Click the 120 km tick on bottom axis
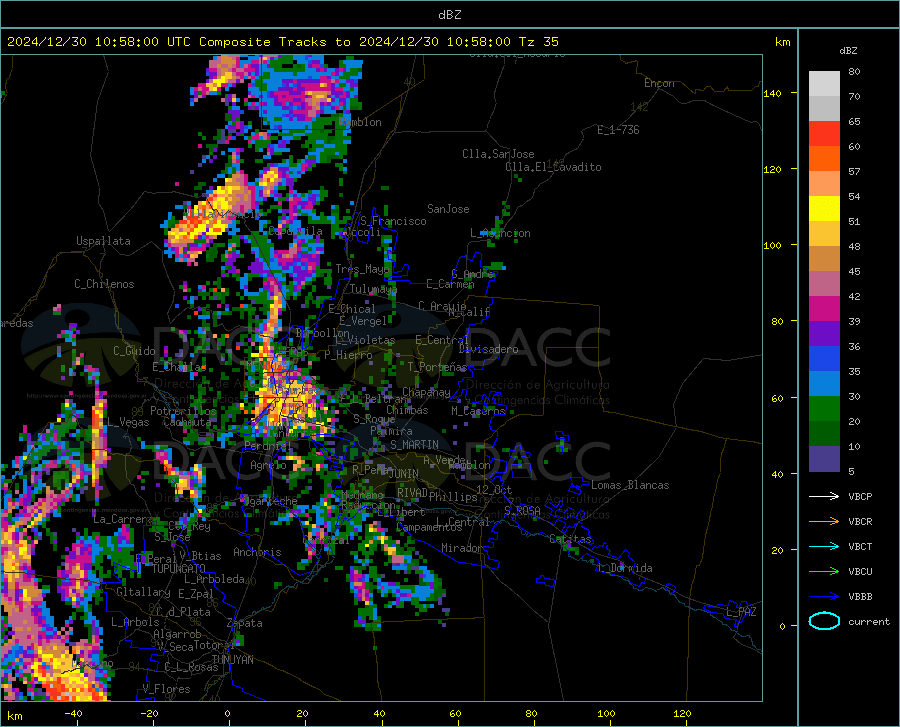900x727 pixels. click(x=682, y=713)
